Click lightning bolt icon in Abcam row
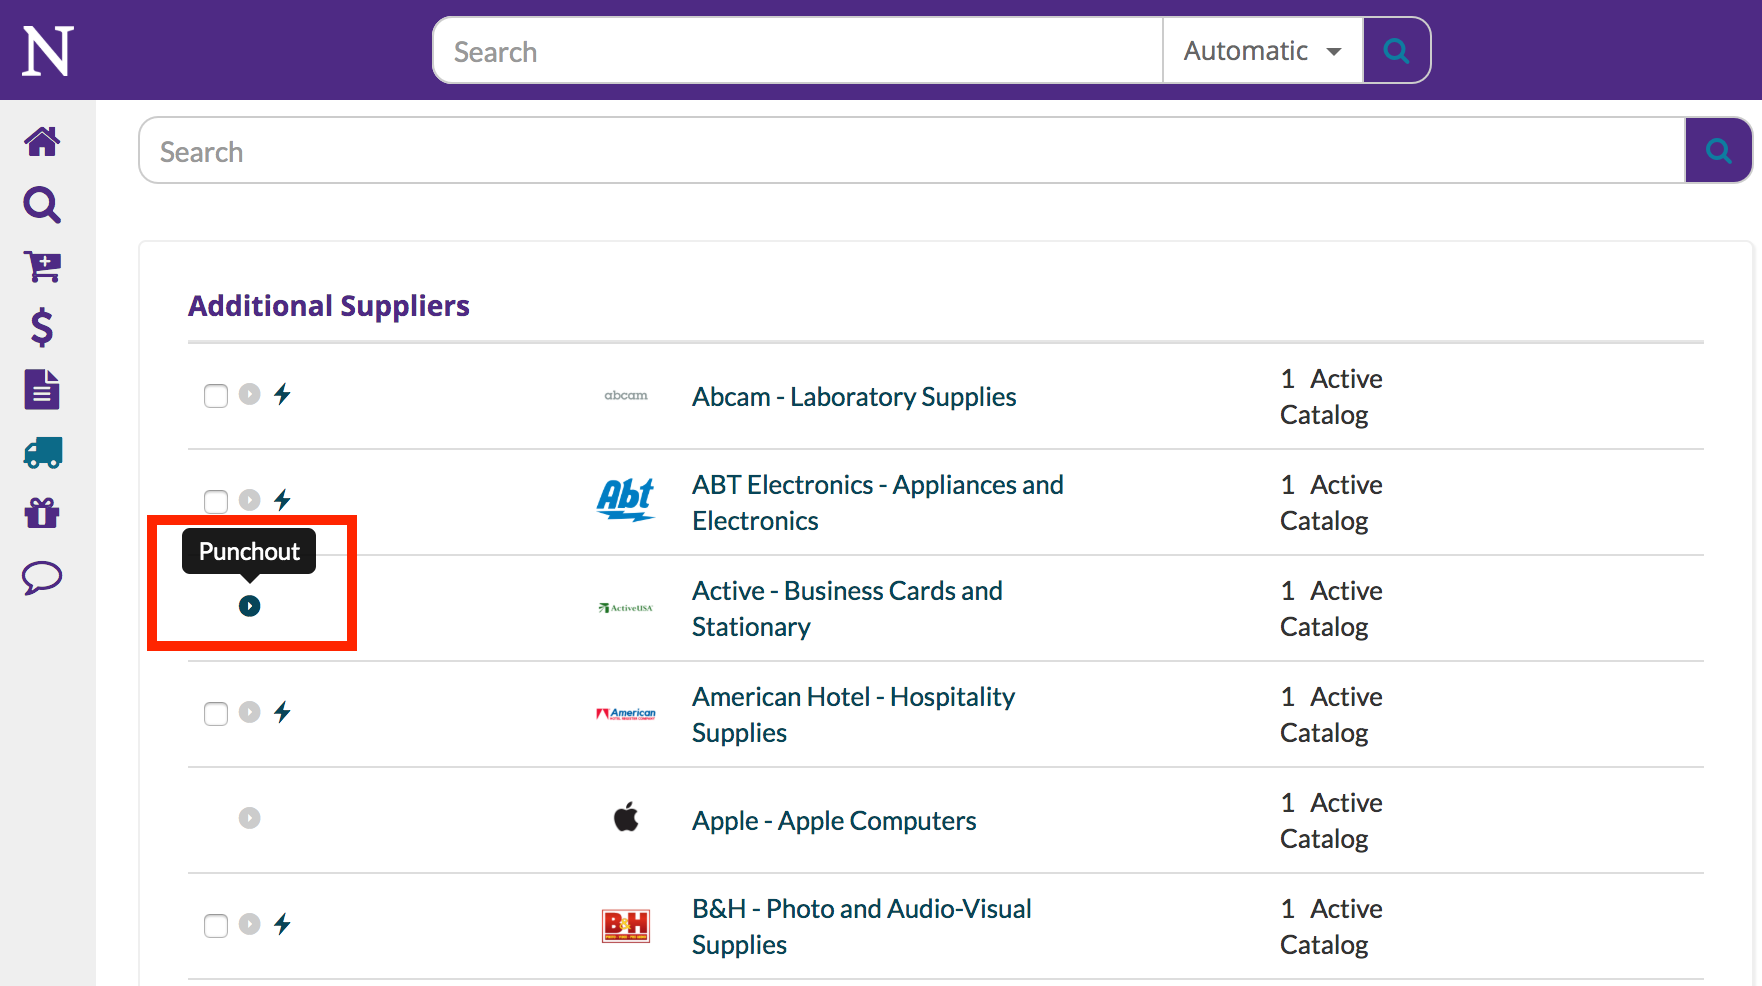 (283, 394)
